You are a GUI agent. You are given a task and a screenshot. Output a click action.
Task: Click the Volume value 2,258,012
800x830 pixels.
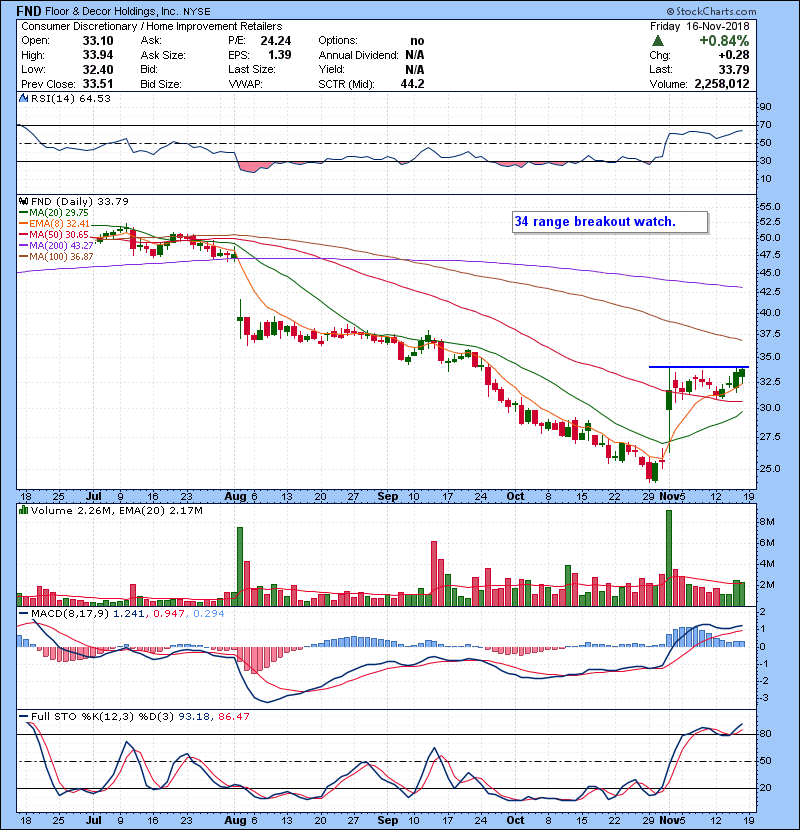click(722, 84)
